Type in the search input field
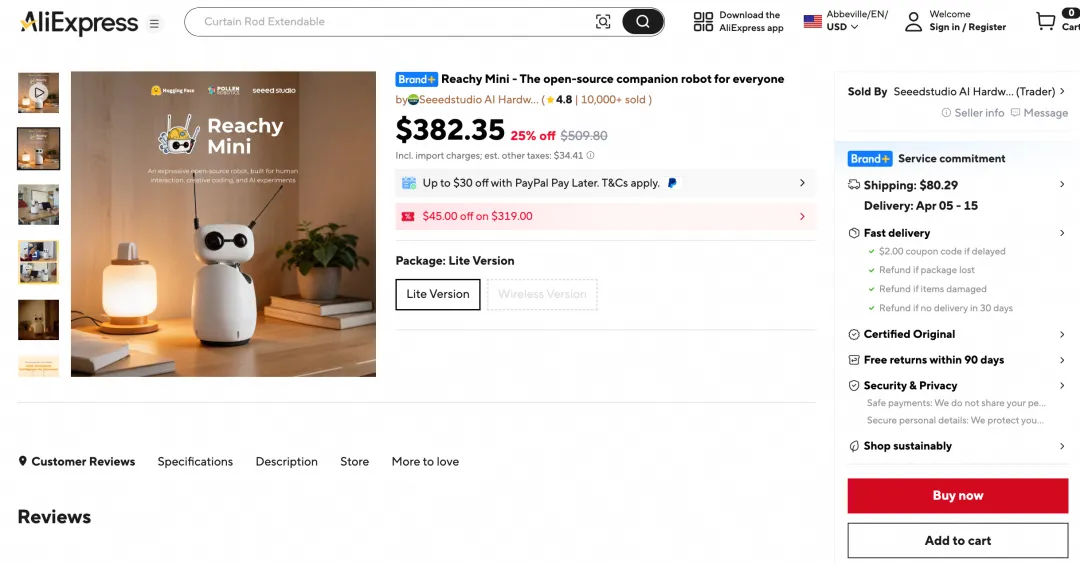 tap(390, 22)
